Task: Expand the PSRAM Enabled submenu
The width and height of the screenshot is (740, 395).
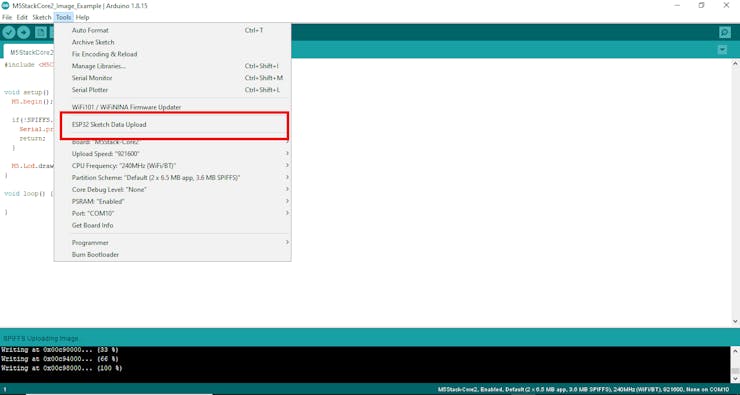Action: pos(173,202)
